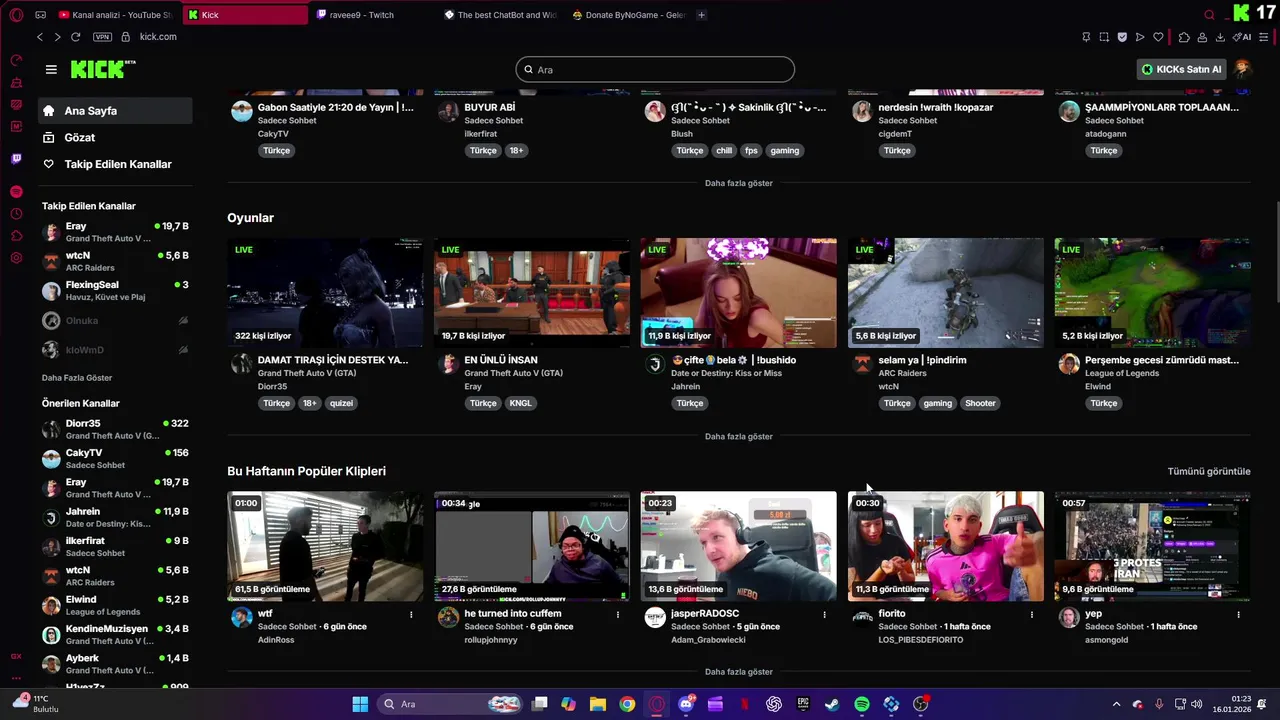Bookmark page with heart icon
Screen dimensions: 1280x720
tap(1158, 37)
